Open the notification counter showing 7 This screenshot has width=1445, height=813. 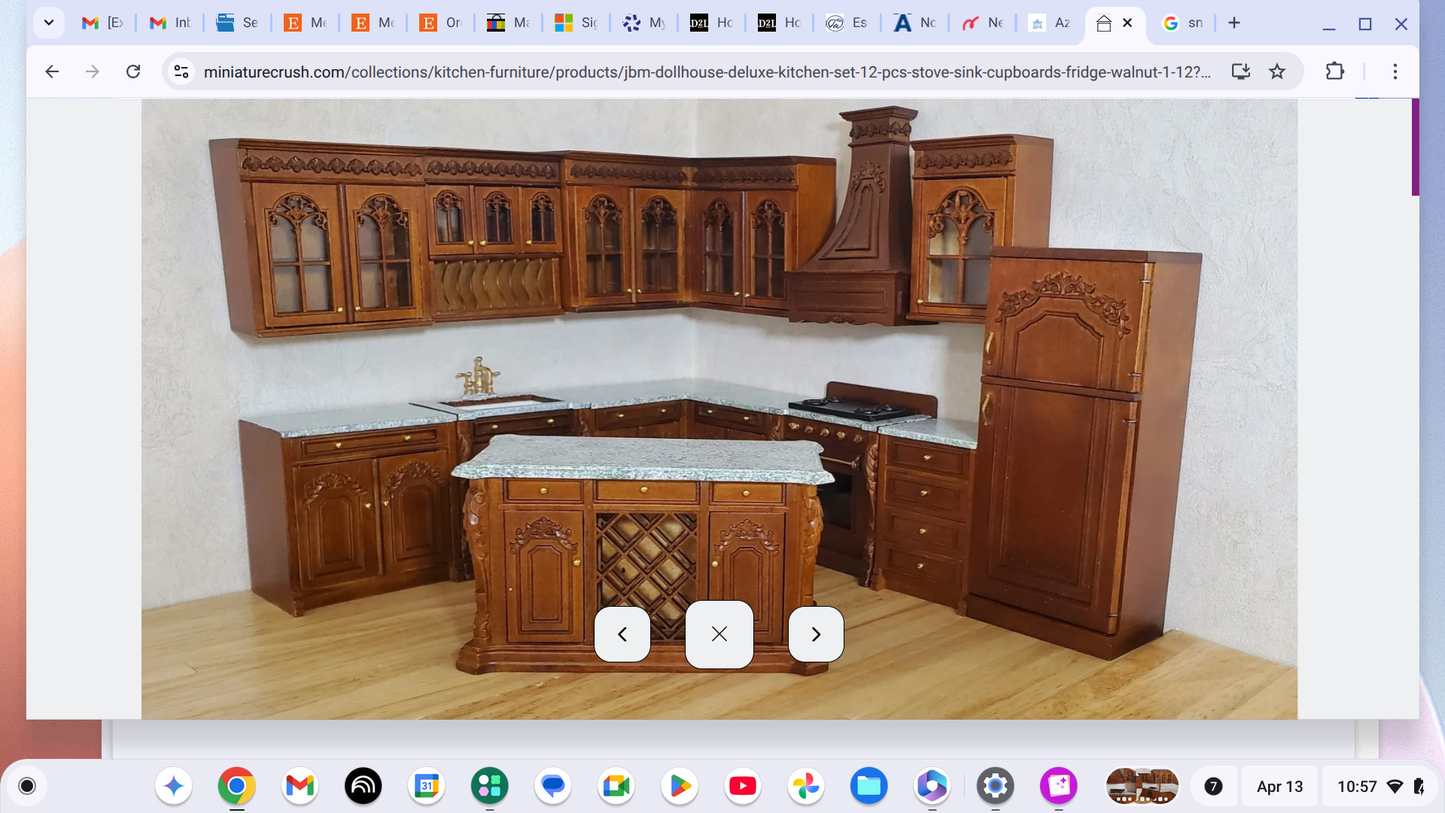point(1213,786)
